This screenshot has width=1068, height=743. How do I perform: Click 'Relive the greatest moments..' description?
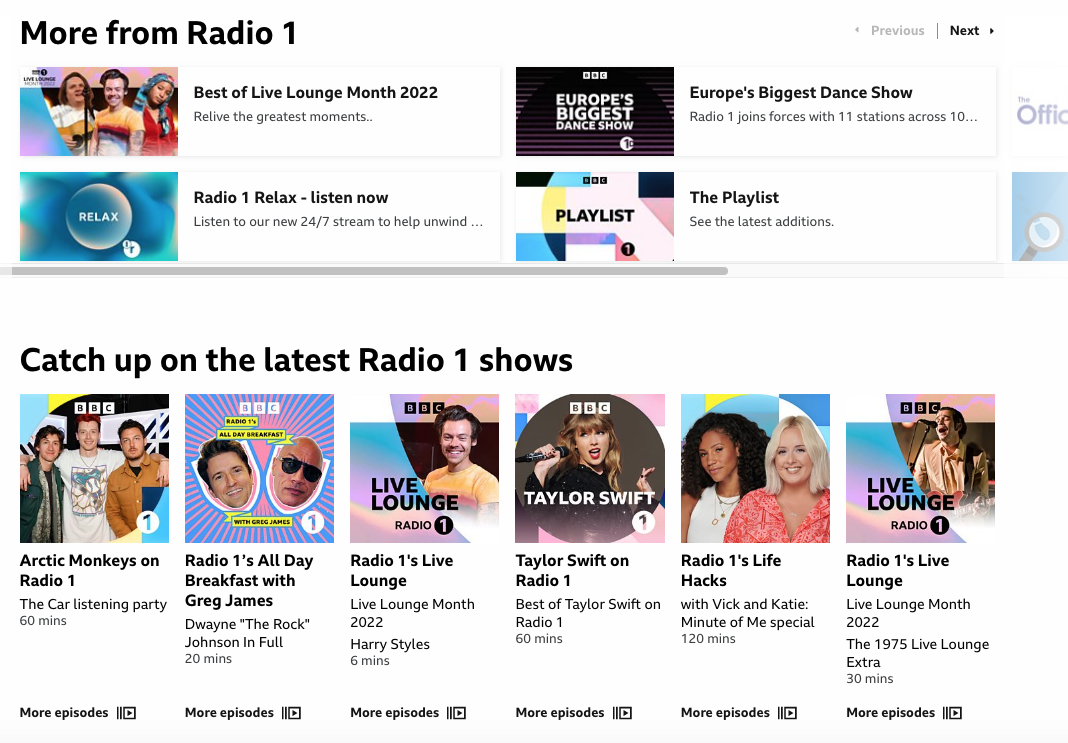pos(283,116)
